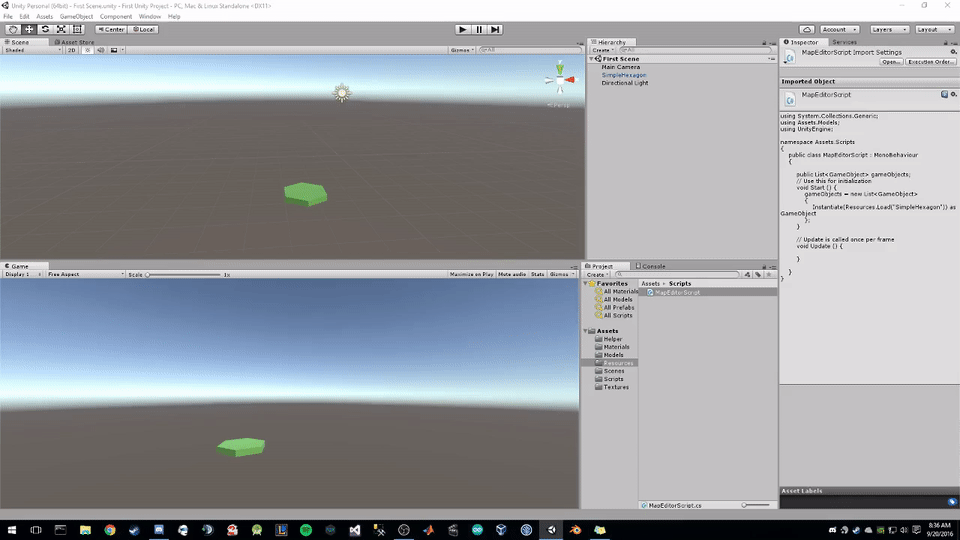Open the Component menu

tap(116, 17)
